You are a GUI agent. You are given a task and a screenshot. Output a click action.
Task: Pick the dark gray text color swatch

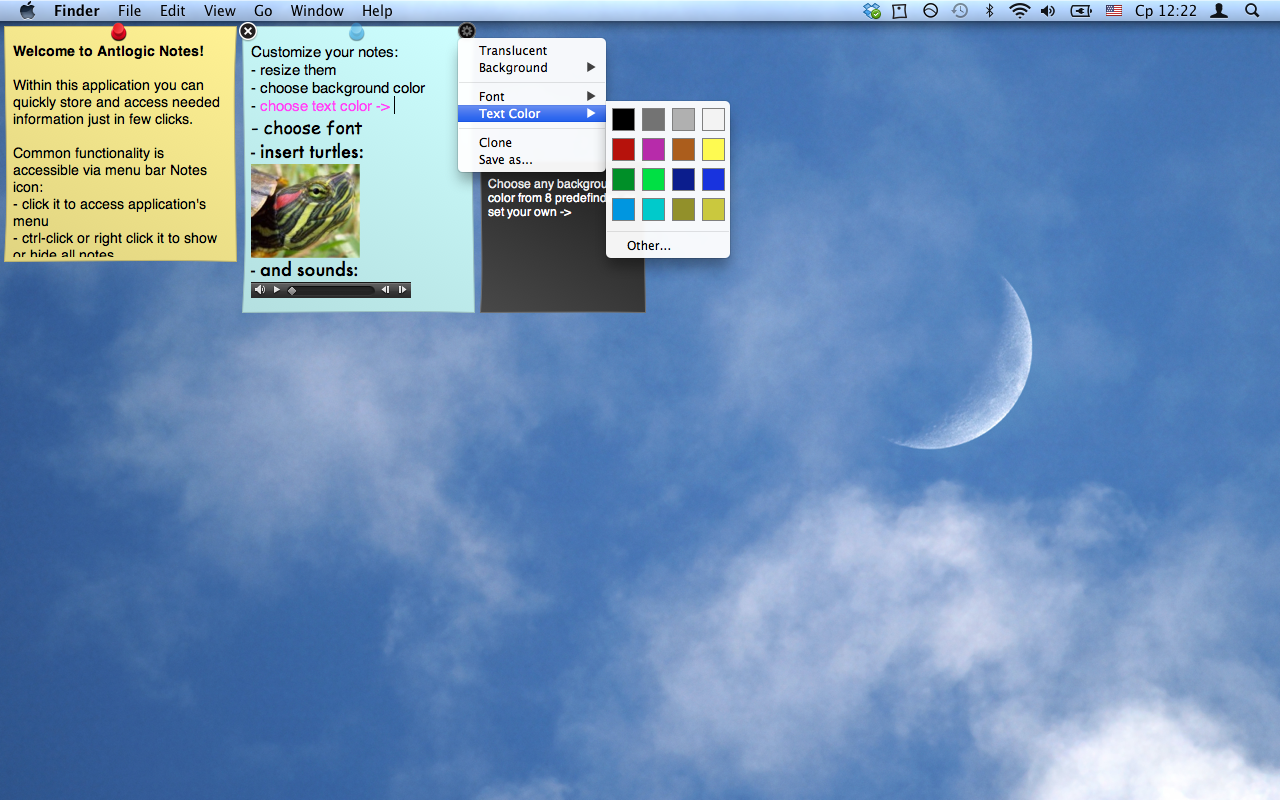coord(653,120)
